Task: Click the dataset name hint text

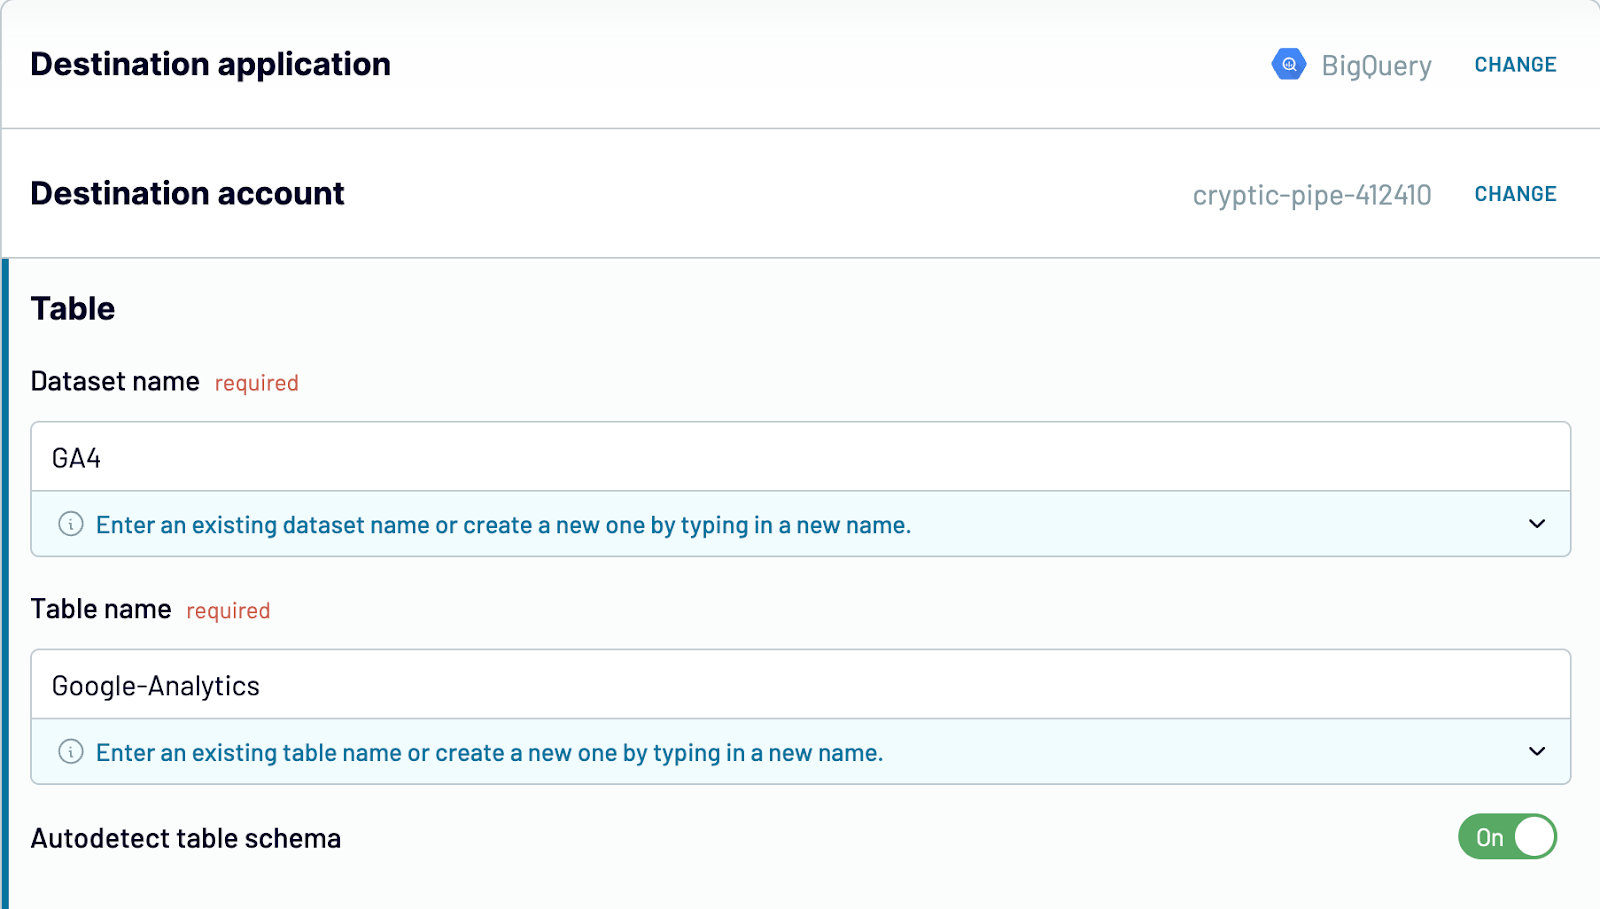Action: tap(503, 525)
